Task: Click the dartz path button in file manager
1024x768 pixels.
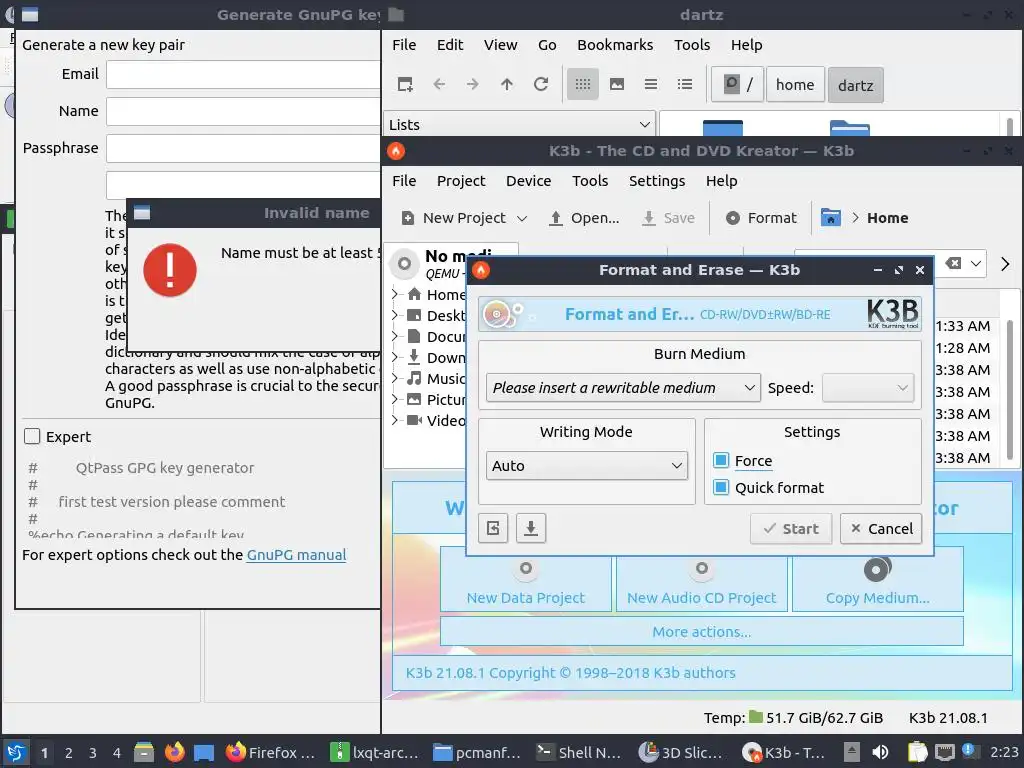Action: (856, 85)
